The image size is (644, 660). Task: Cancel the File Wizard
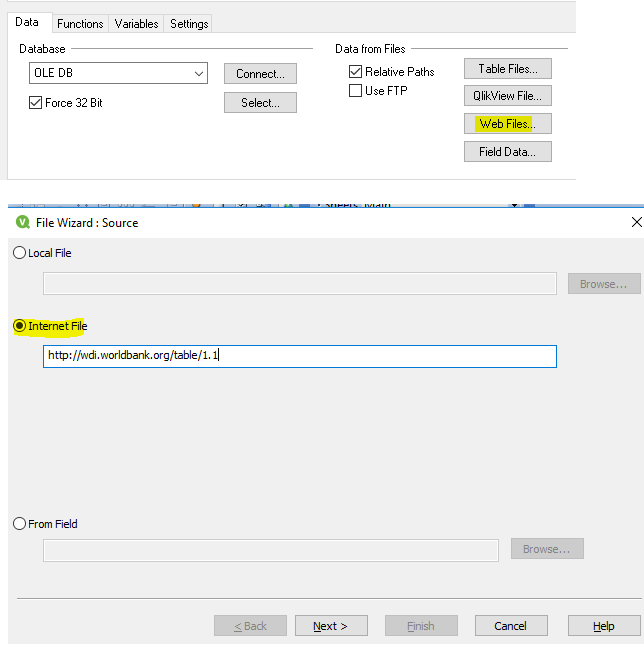510,626
